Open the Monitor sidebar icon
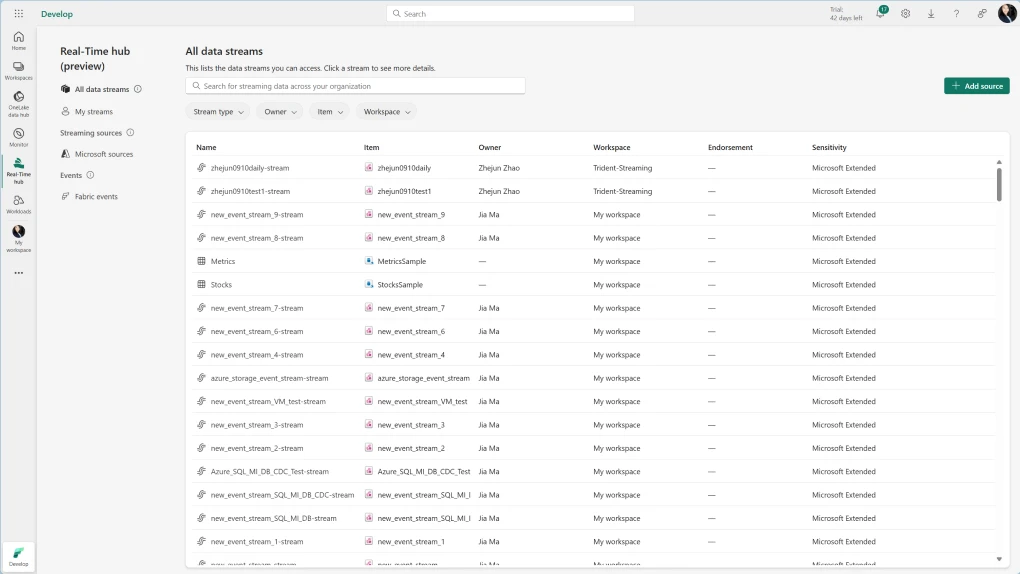This screenshot has width=1020, height=574. pyautogui.click(x=18, y=136)
